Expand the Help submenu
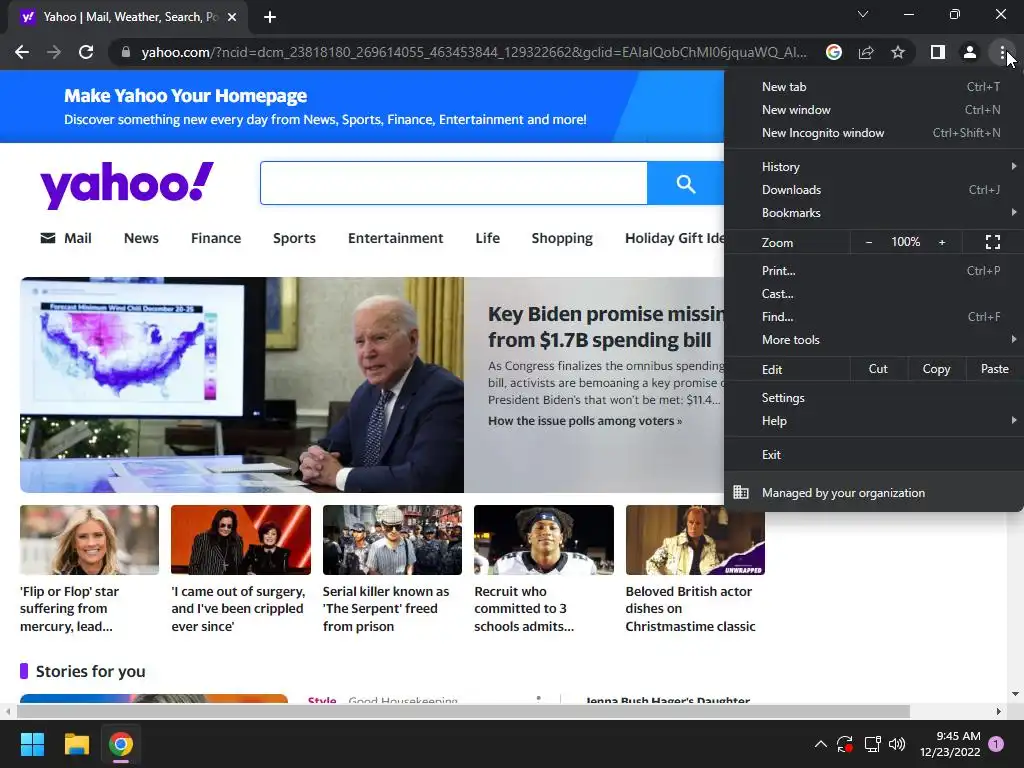Viewport: 1024px width, 768px height. click(874, 421)
